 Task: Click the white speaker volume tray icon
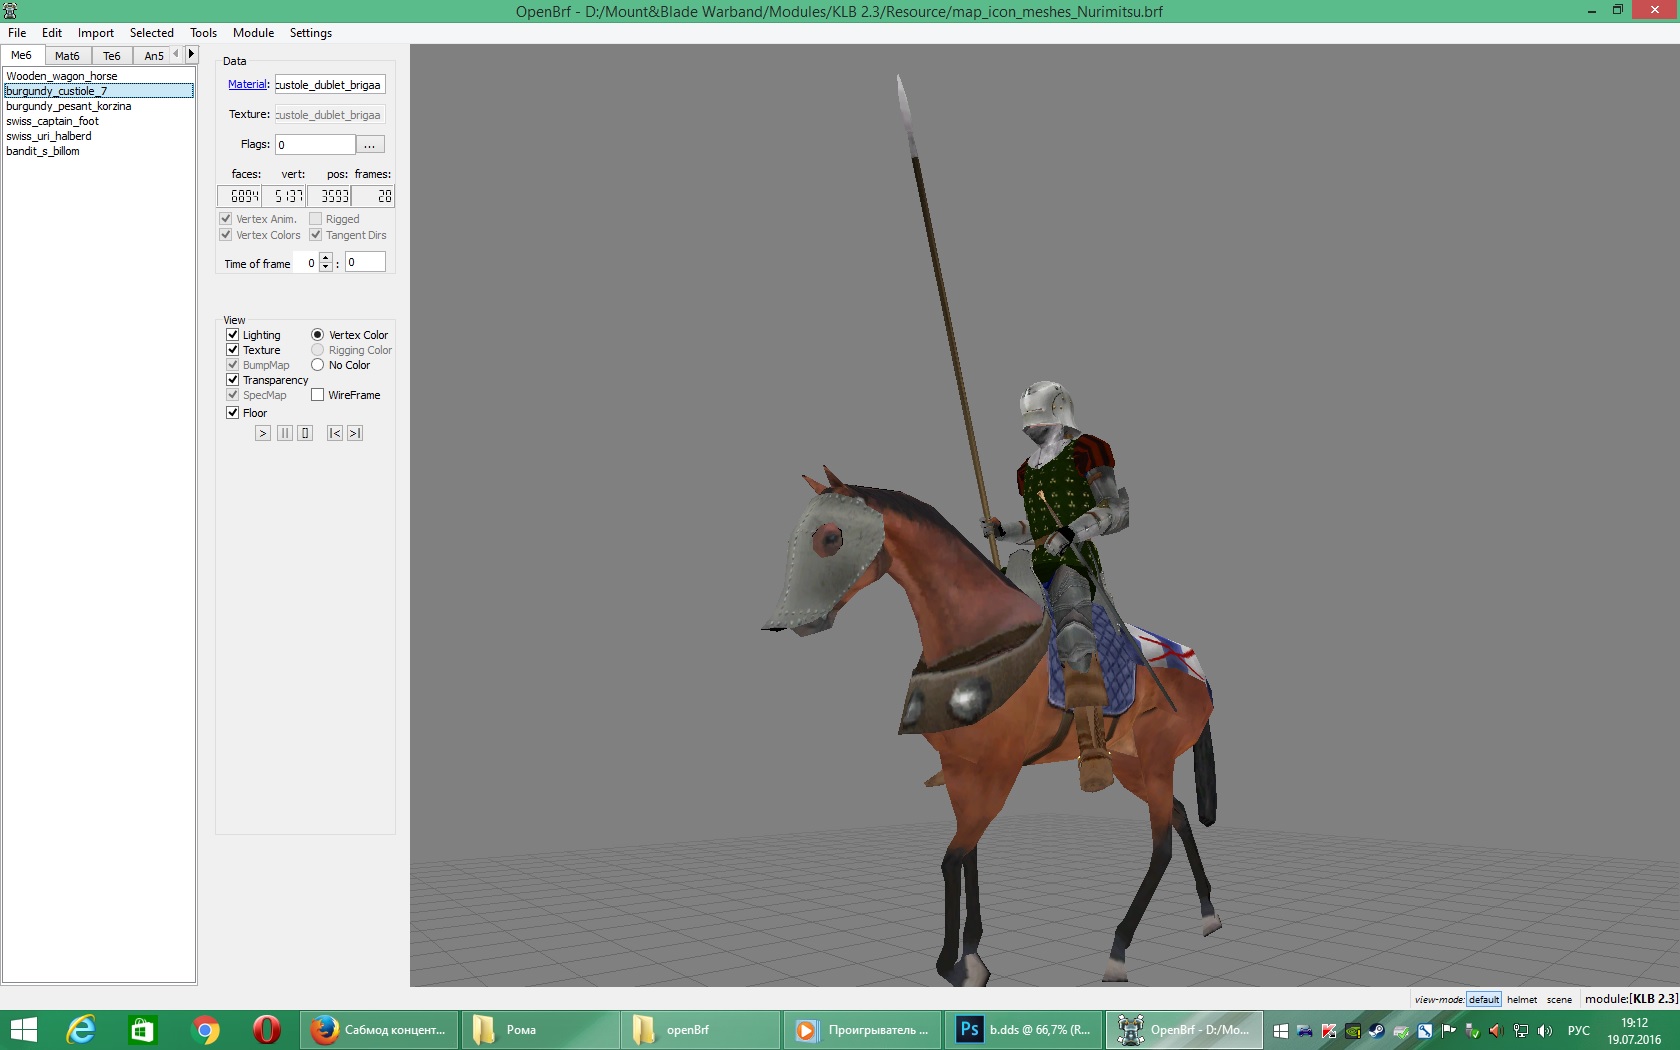coord(1545,1031)
